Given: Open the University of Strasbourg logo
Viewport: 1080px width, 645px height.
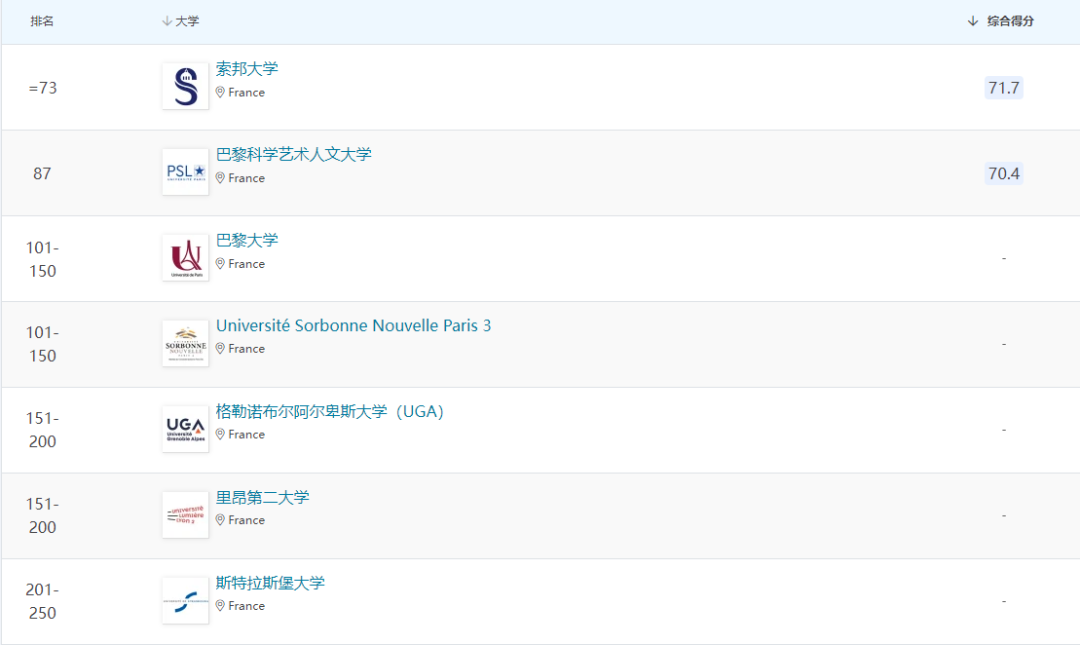Looking at the screenshot, I should tap(185, 600).
